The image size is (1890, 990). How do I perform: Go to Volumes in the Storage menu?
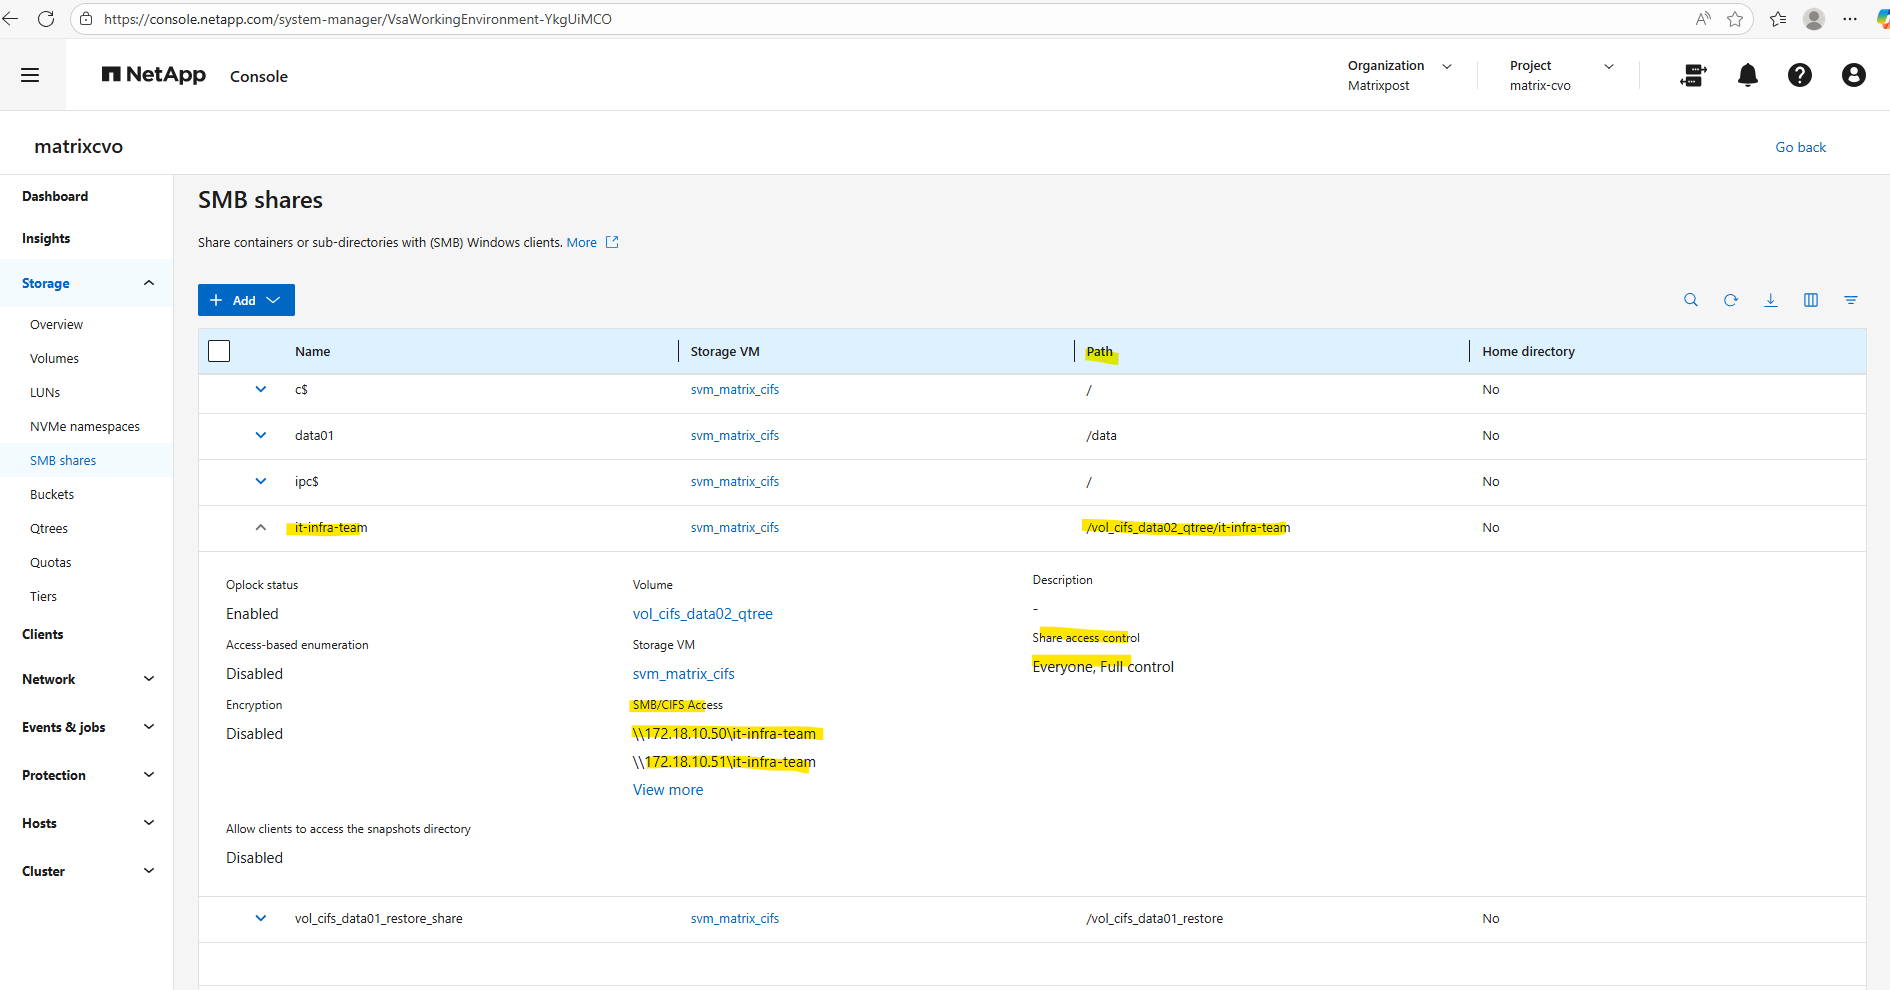coord(54,359)
